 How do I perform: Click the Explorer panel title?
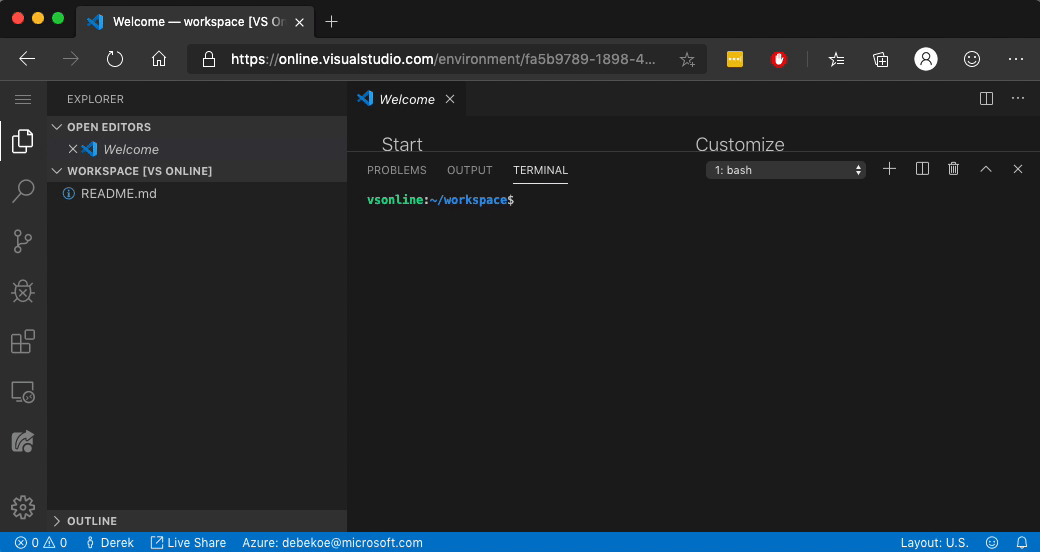tap(95, 99)
